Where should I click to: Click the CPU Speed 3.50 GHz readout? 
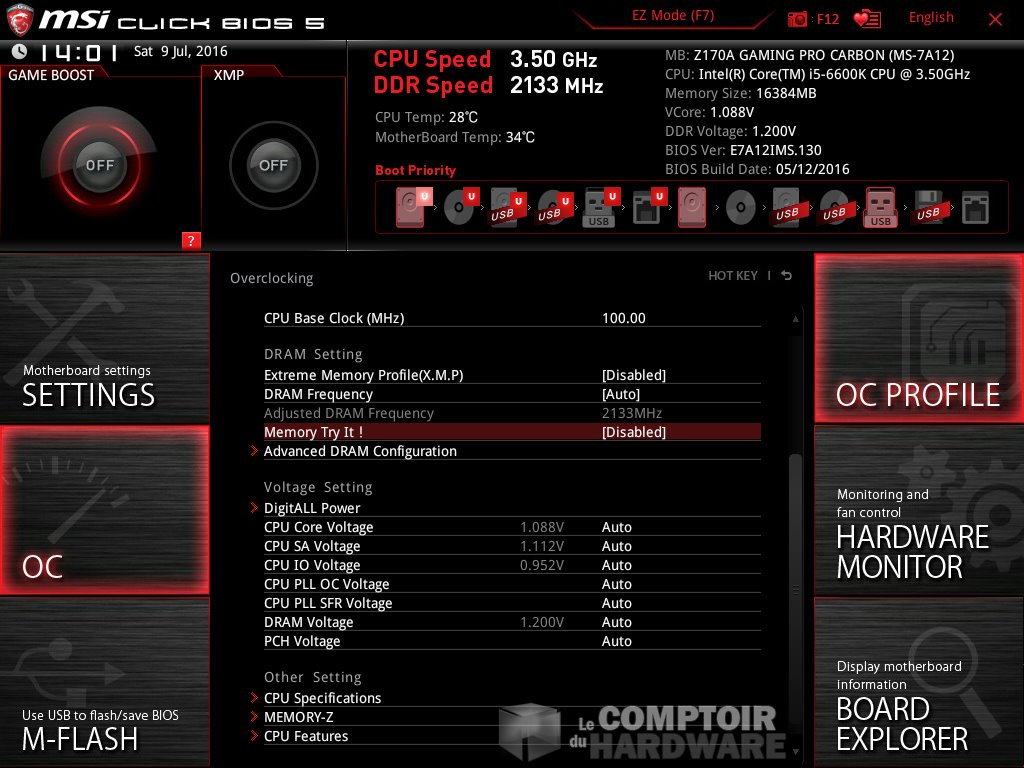coord(485,59)
